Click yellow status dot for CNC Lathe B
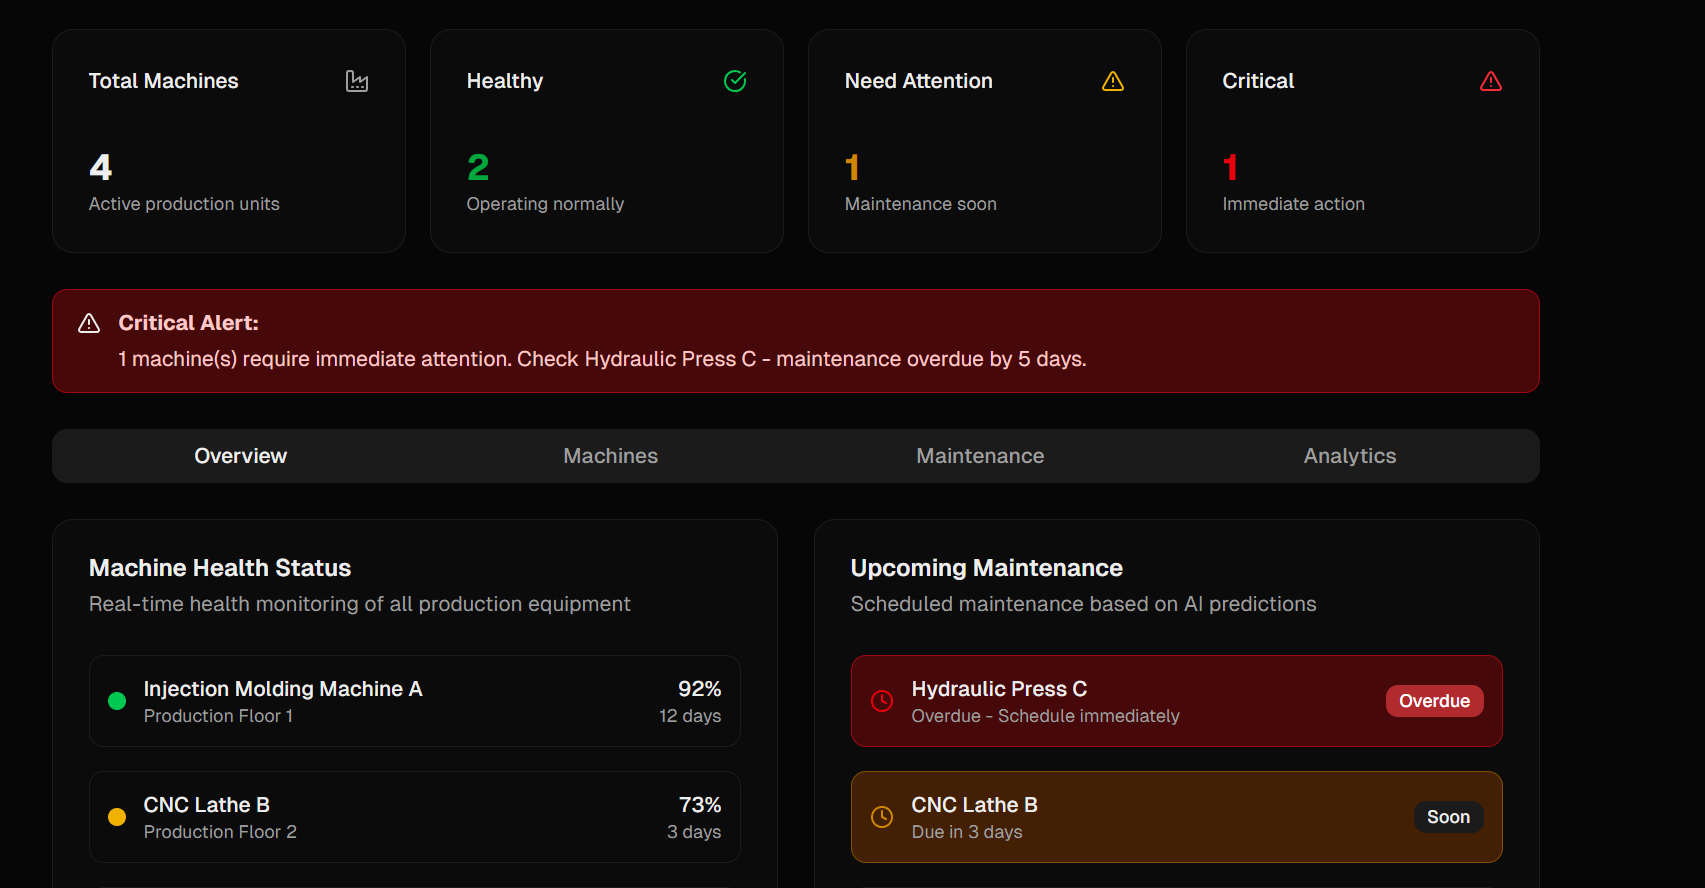This screenshot has width=1705, height=888. point(117,817)
